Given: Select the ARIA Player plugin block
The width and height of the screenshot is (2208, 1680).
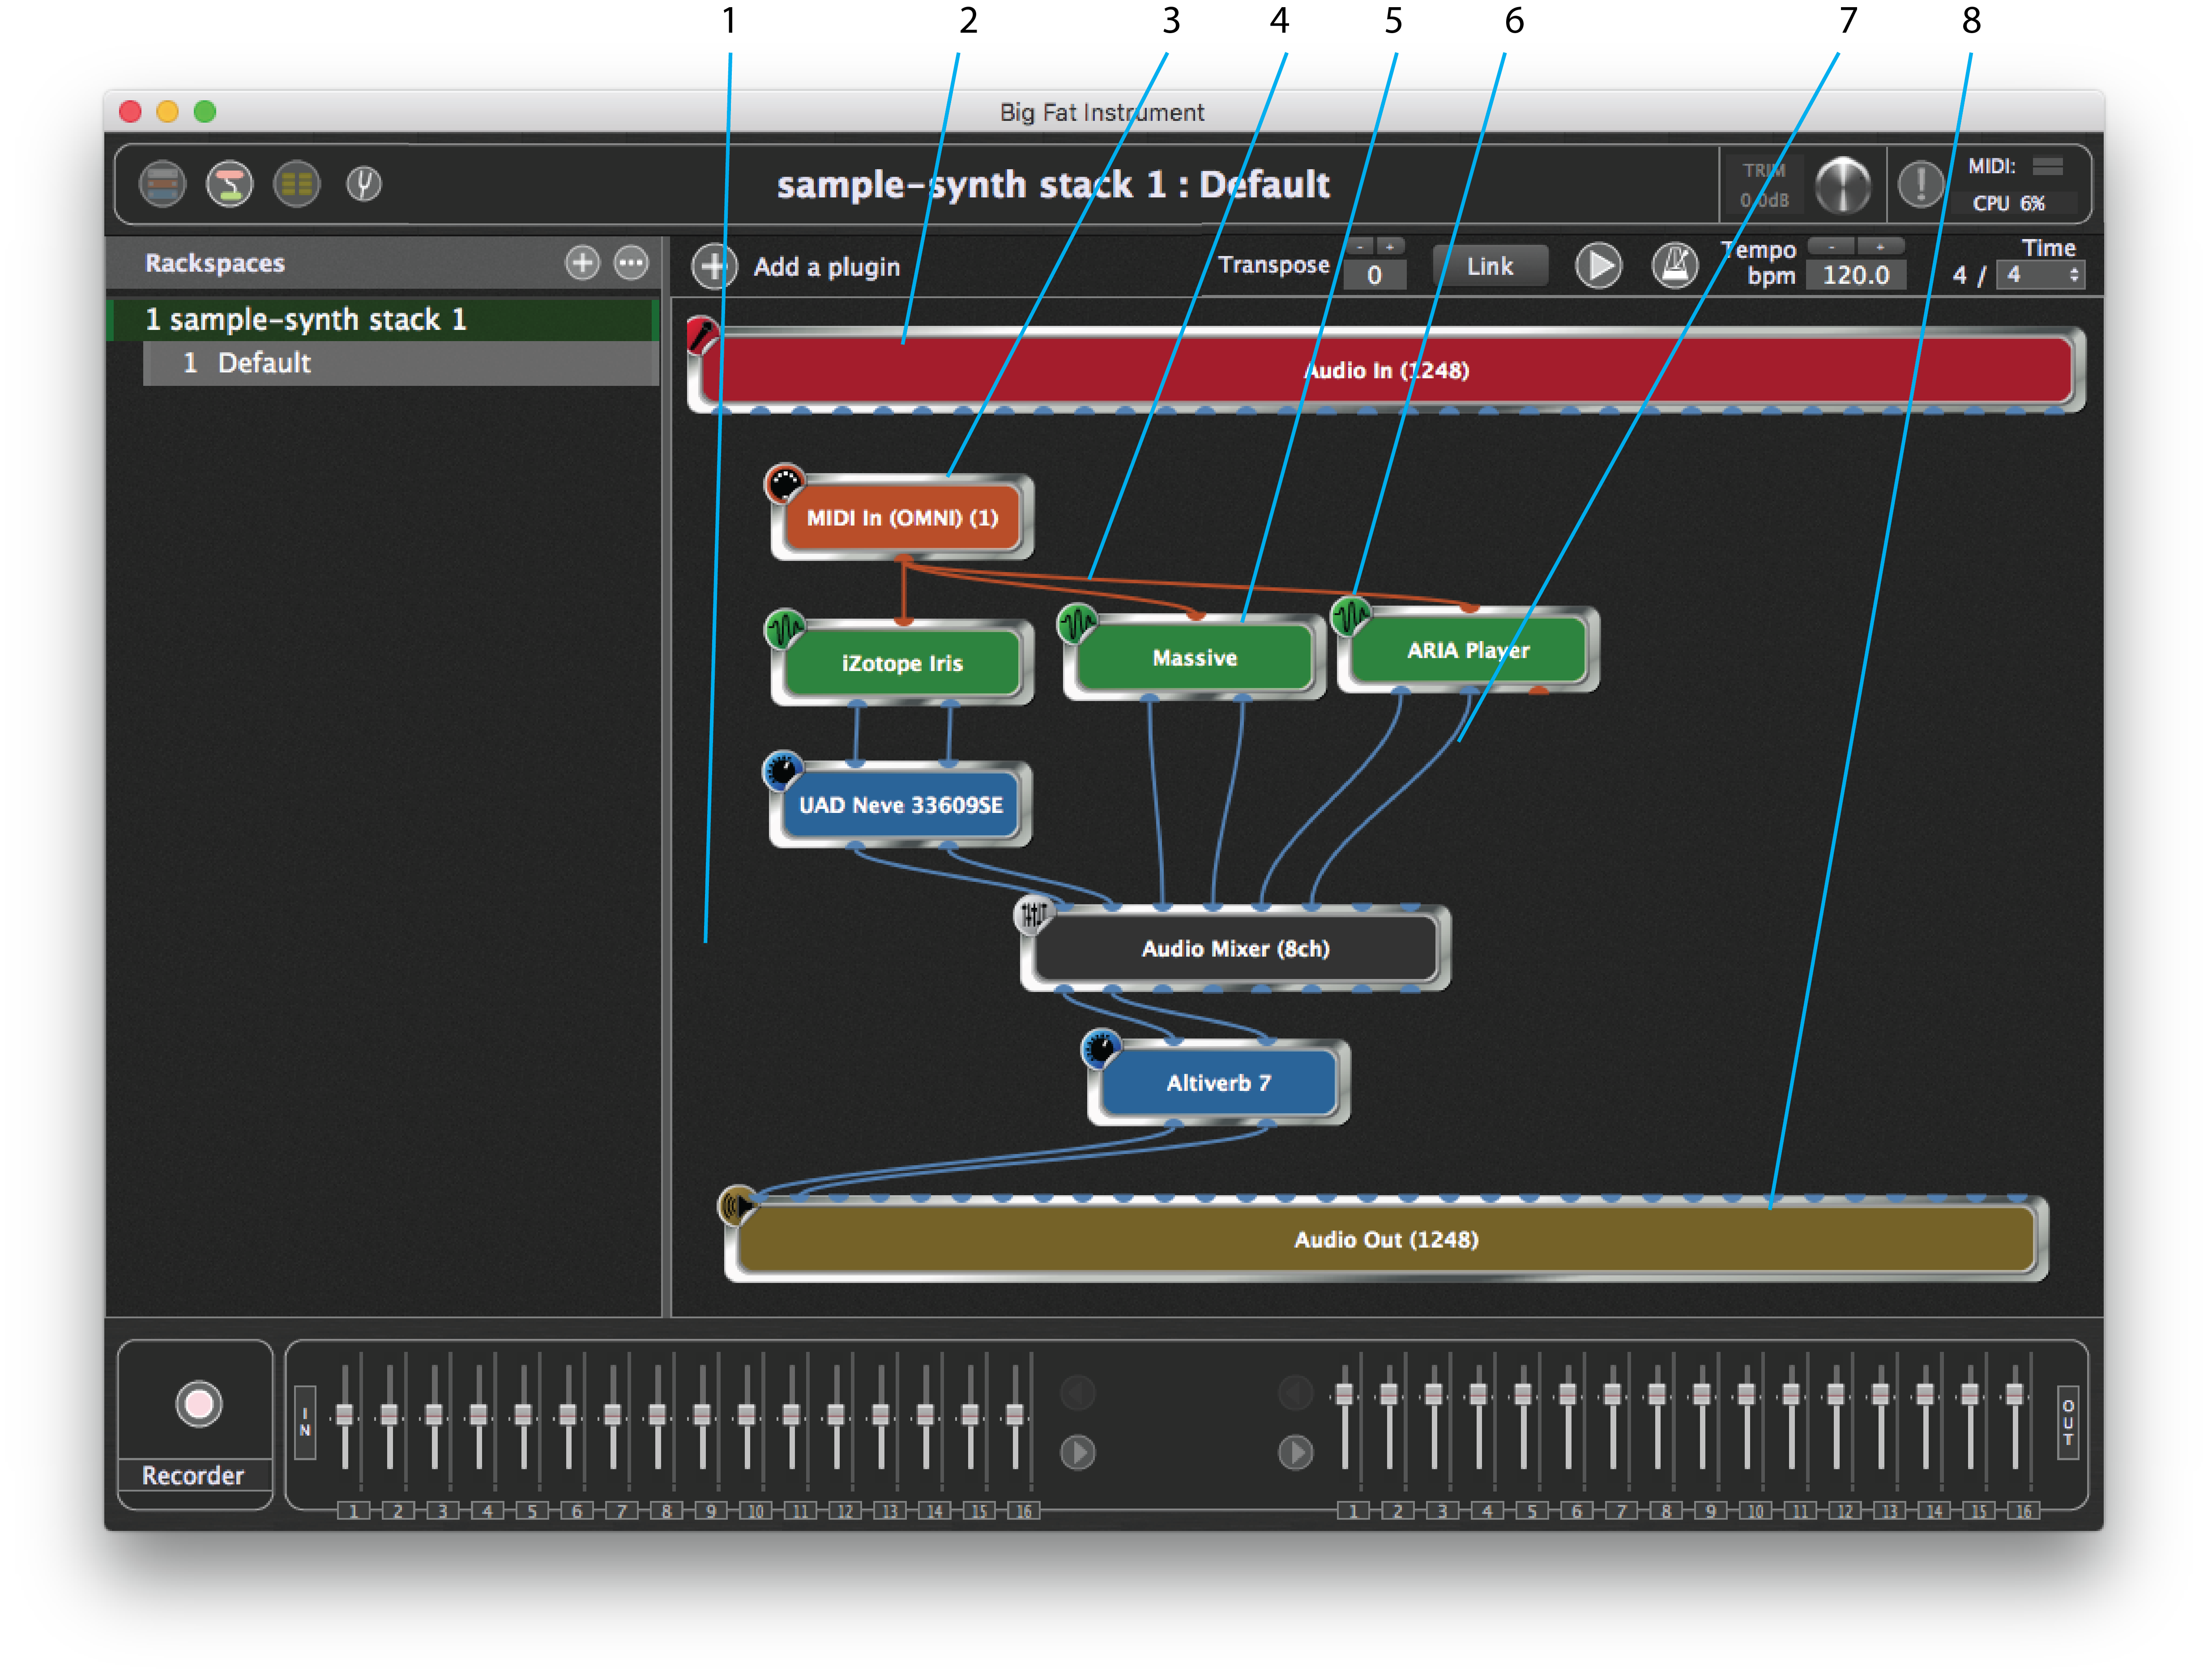Looking at the screenshot, I should point(1468,650).
